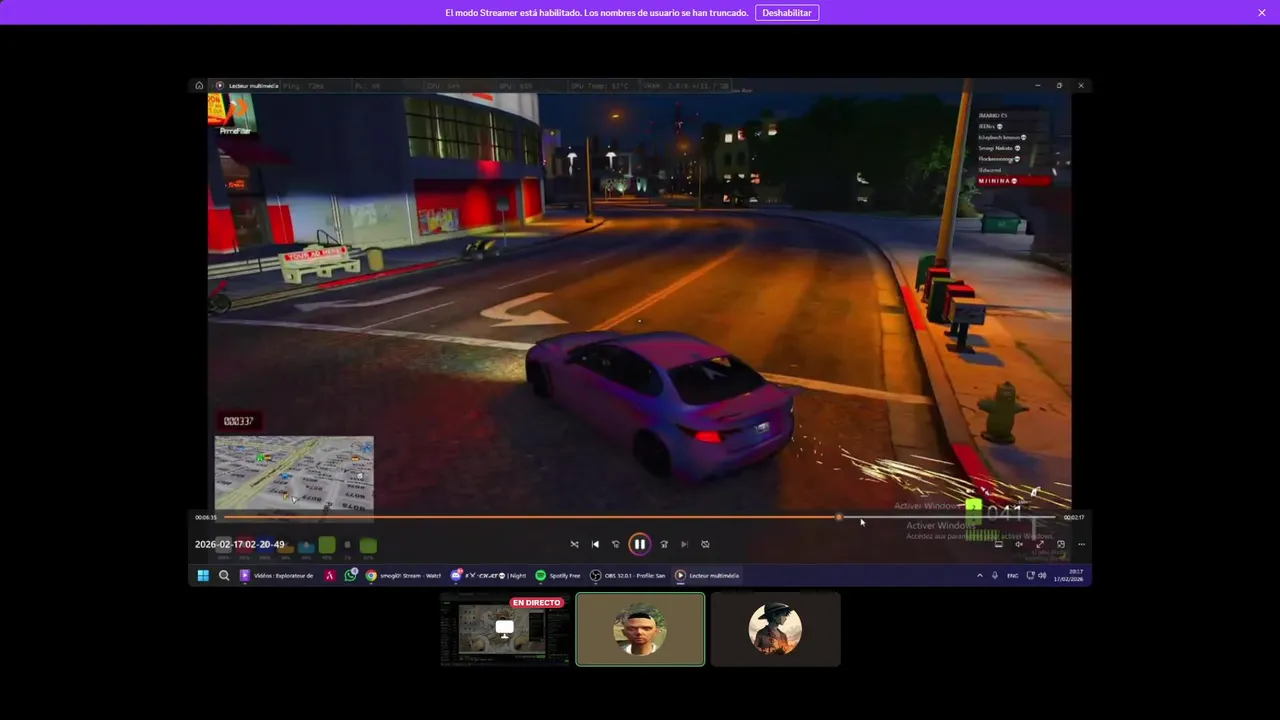Screen dimensions: 1280x720
Task: Rewind the video by a few seconds
Action: [x=616, y=544]
